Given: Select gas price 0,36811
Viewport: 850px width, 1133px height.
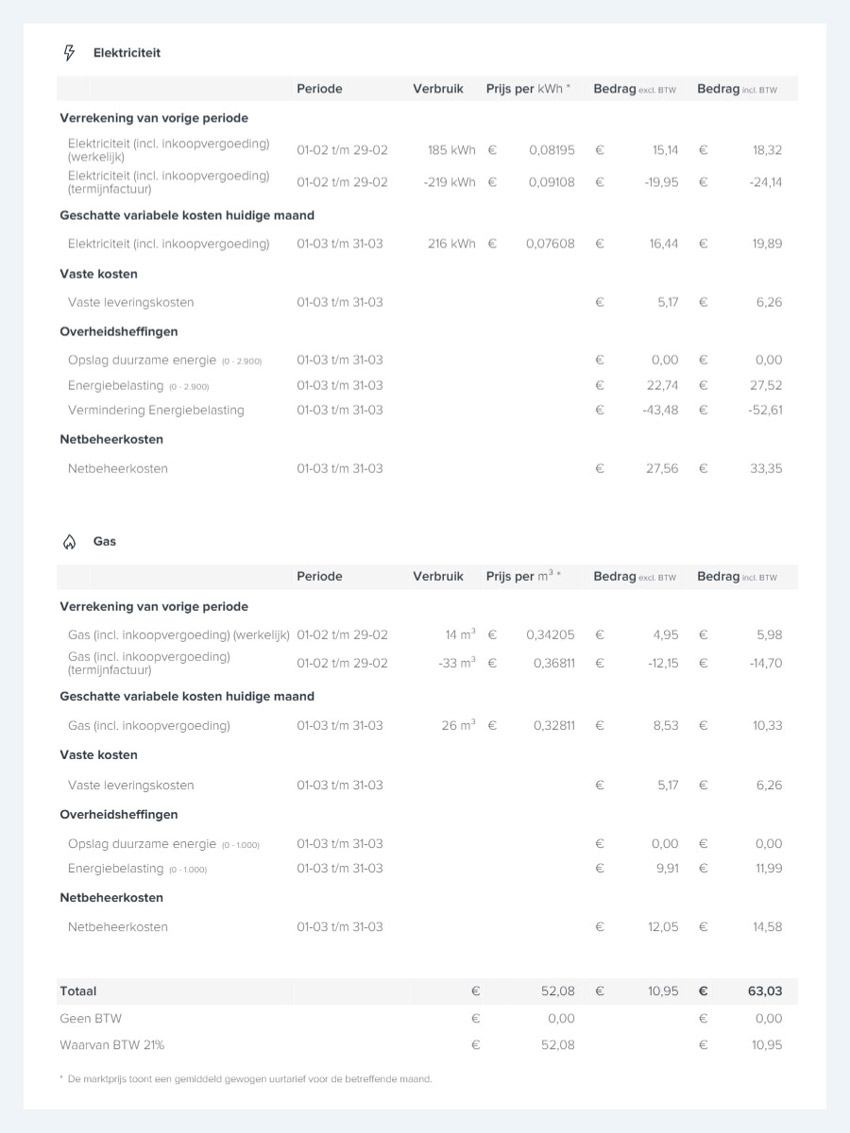Looking at the screenshot, I should pos(554,663).
